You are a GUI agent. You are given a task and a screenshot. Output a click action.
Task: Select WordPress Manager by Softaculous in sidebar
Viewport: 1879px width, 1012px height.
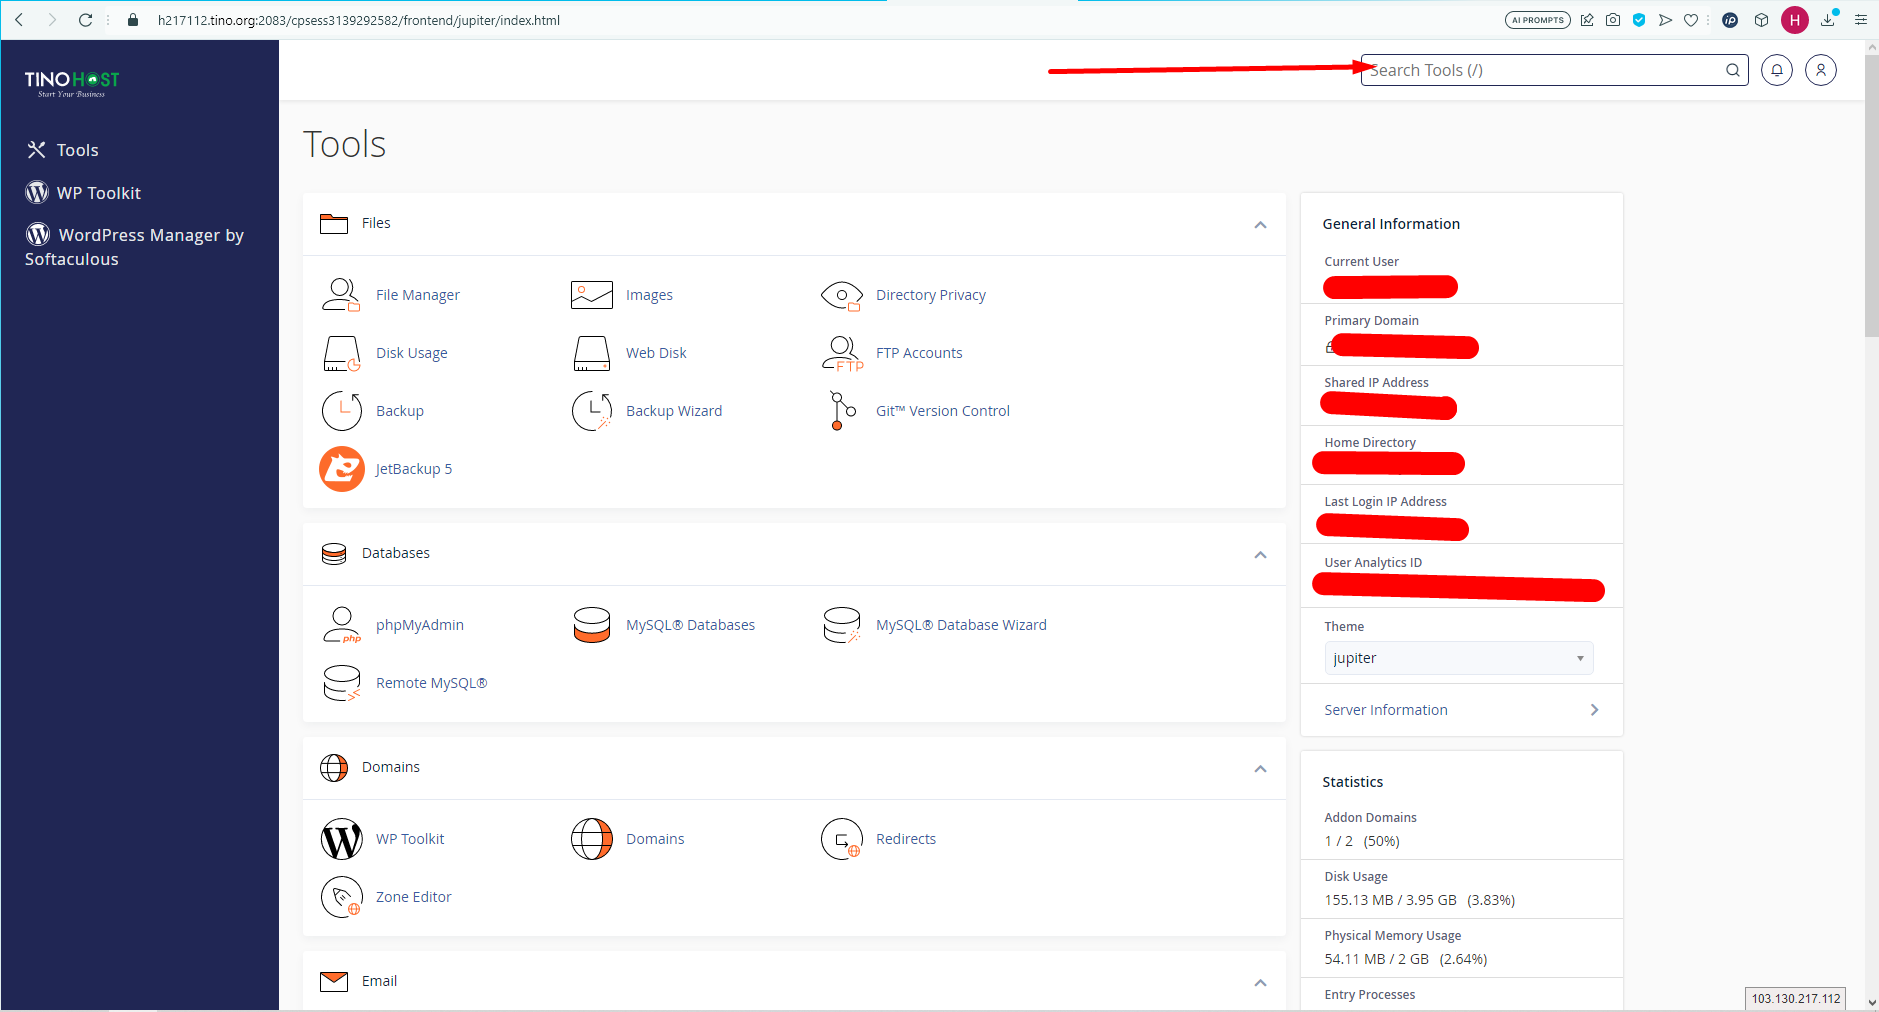pos(134,247)
